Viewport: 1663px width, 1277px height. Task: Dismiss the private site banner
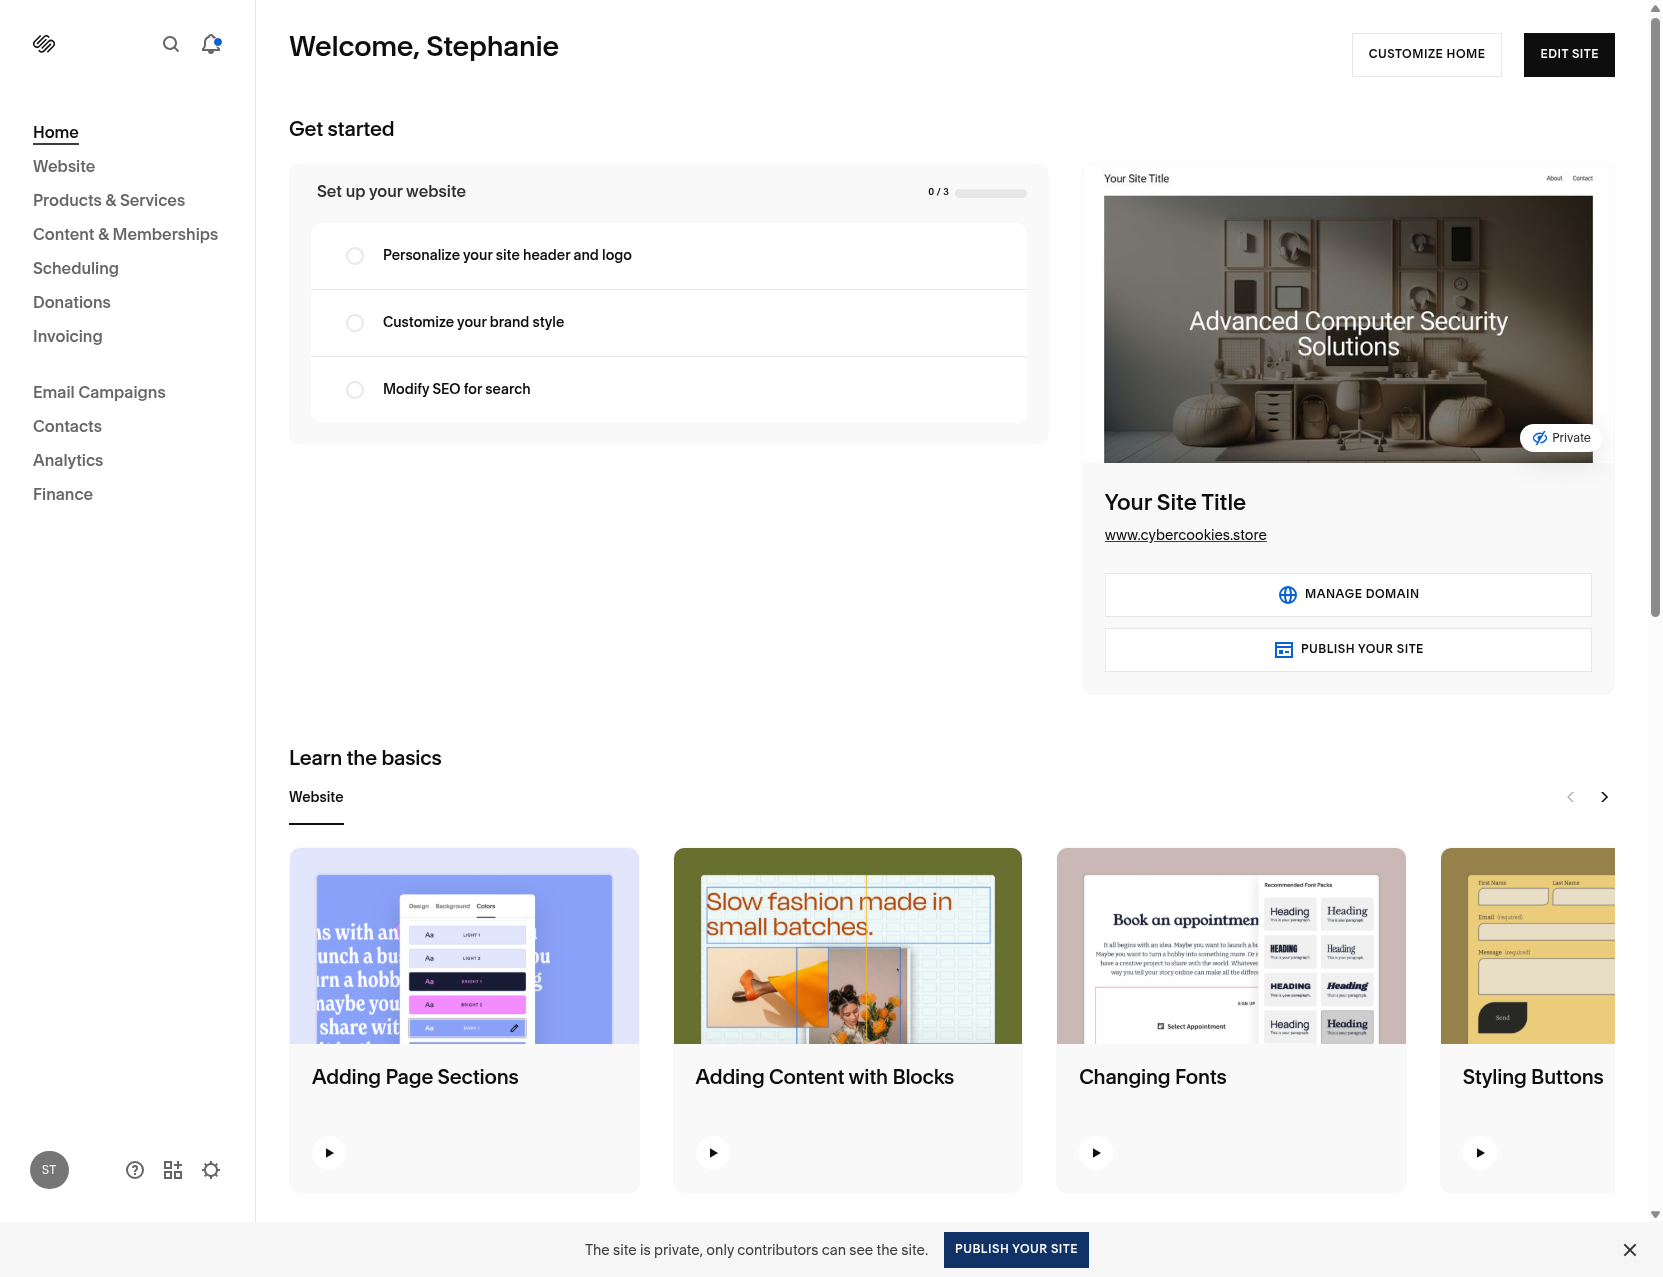click(x=1630, y=1250)
